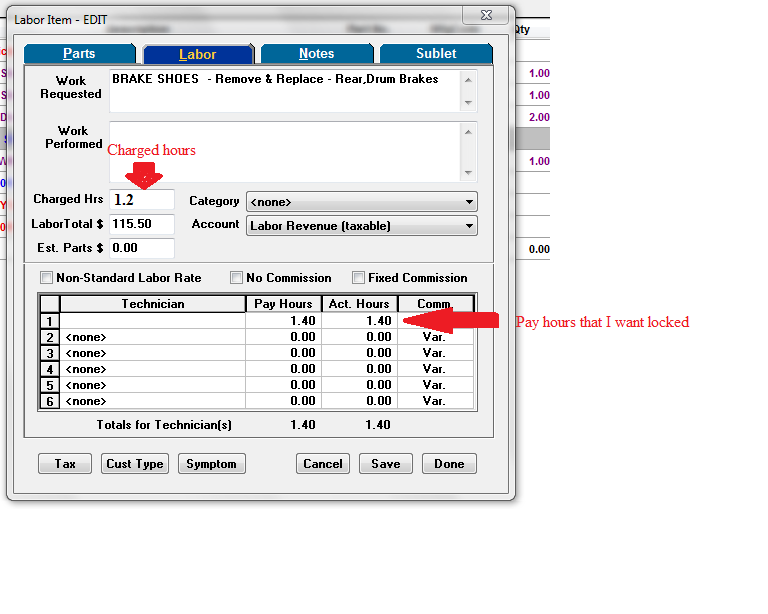The image size is (768, 614).
Task: Close the Labor Item EDIT dialog
Action: (x=486, y=15)
